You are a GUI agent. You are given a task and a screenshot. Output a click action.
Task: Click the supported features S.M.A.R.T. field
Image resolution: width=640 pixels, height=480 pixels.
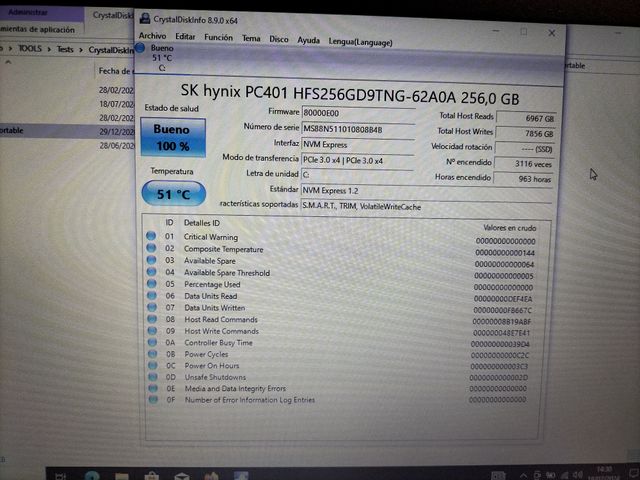click(426, 207)
